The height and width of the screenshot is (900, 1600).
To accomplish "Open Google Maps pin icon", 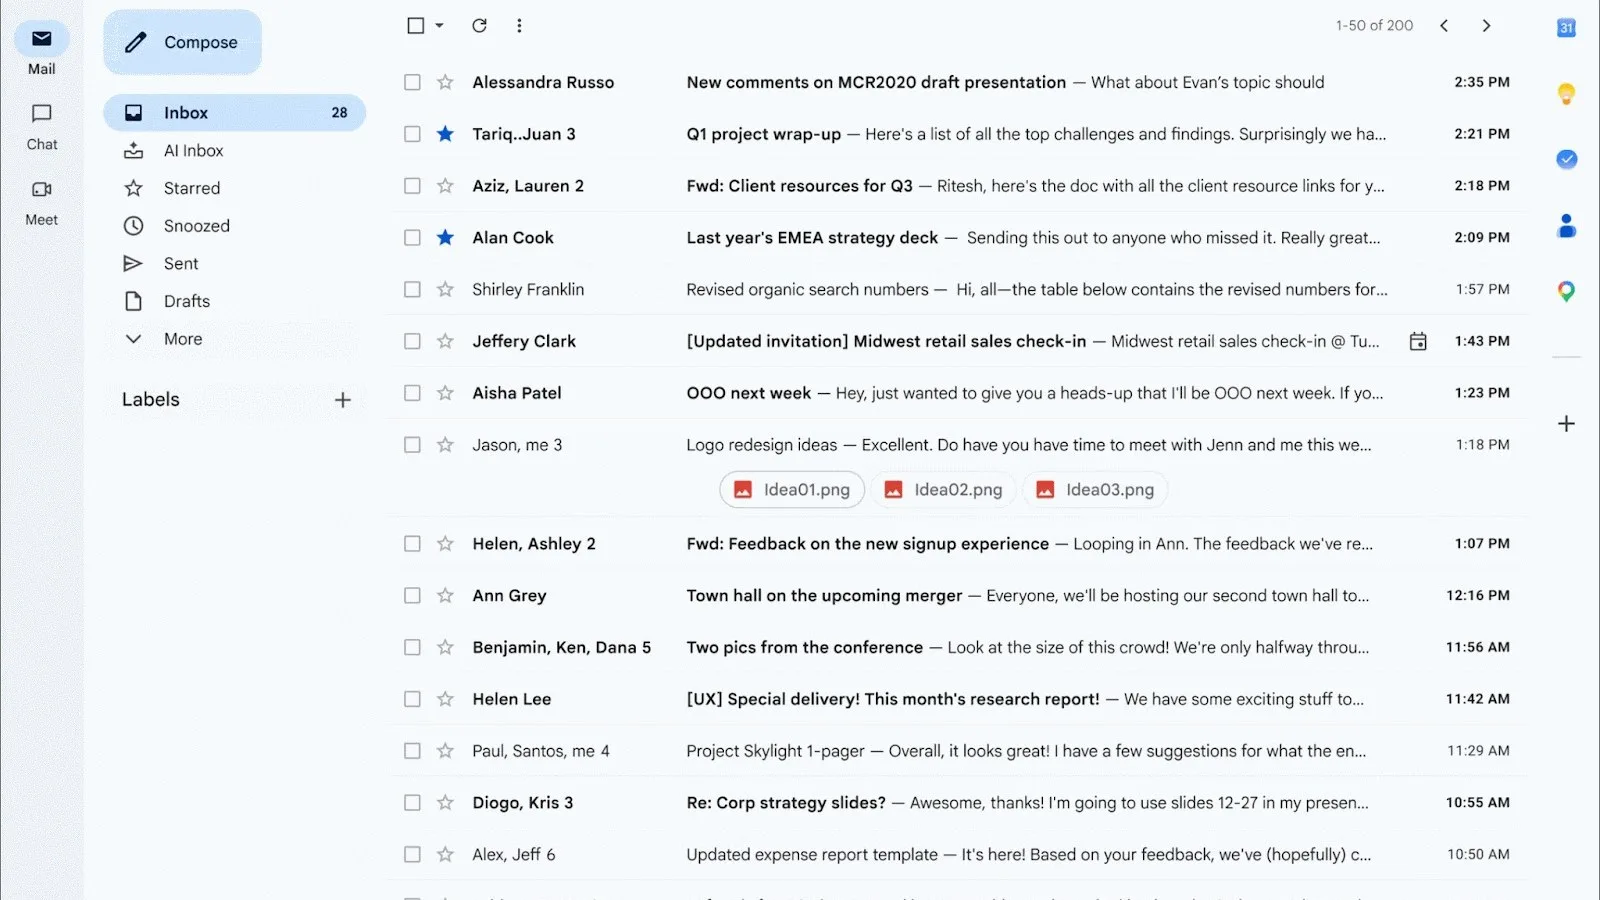I will click(1566, 291).
